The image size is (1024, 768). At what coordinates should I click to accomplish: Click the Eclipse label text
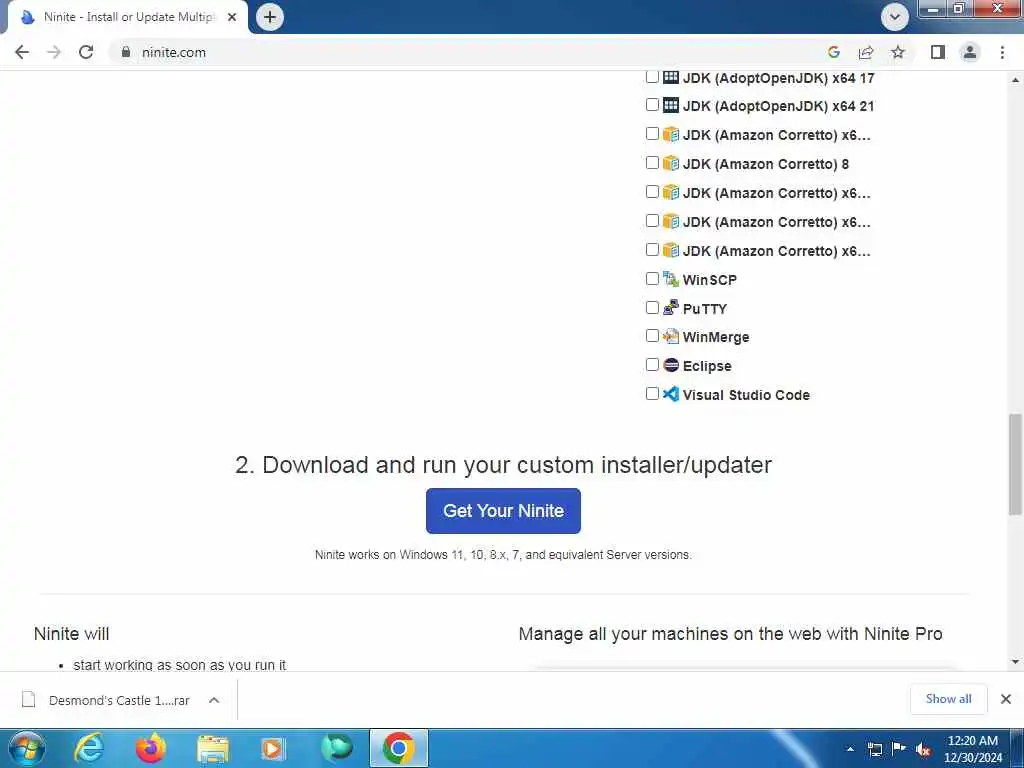coord(707,366)
